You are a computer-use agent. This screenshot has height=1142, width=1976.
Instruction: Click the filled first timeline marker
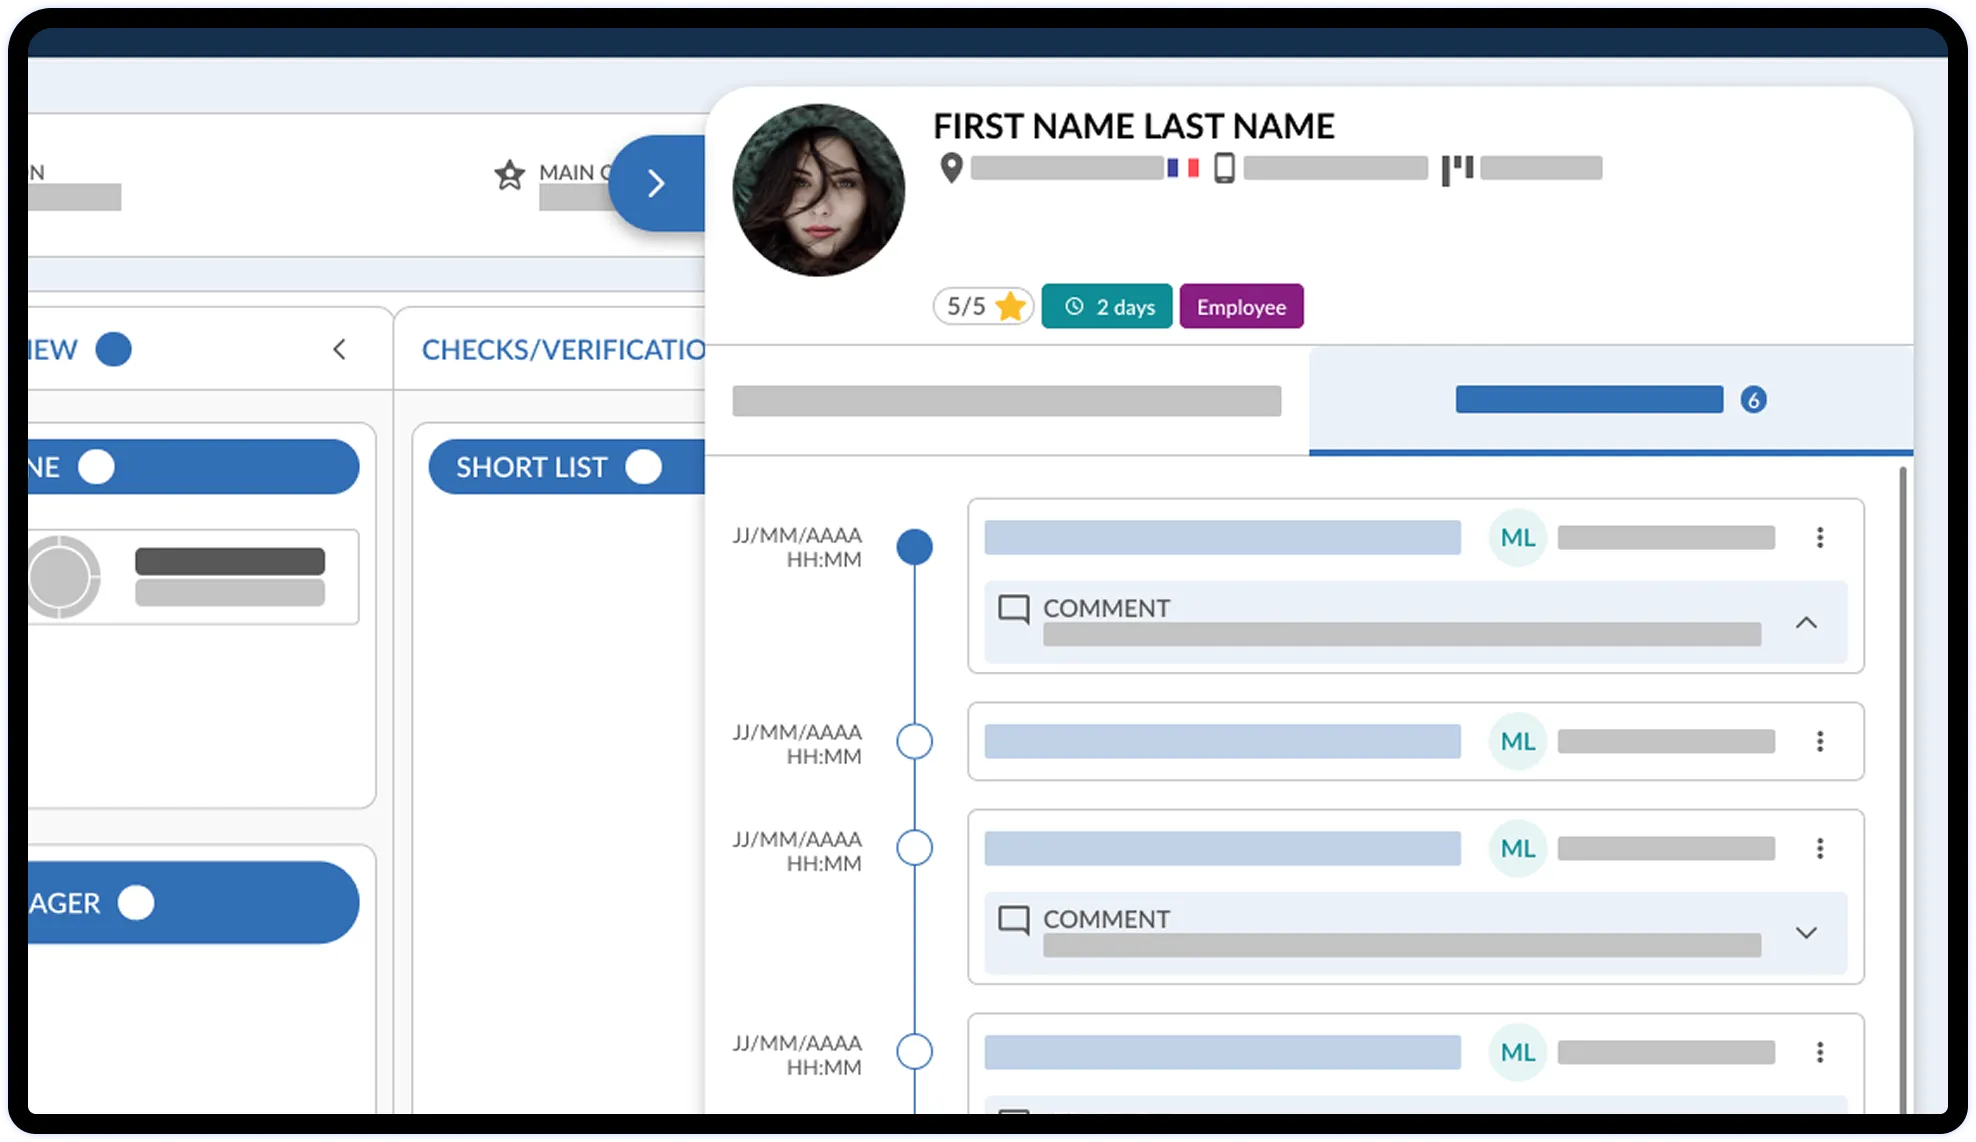coord(915,547)
